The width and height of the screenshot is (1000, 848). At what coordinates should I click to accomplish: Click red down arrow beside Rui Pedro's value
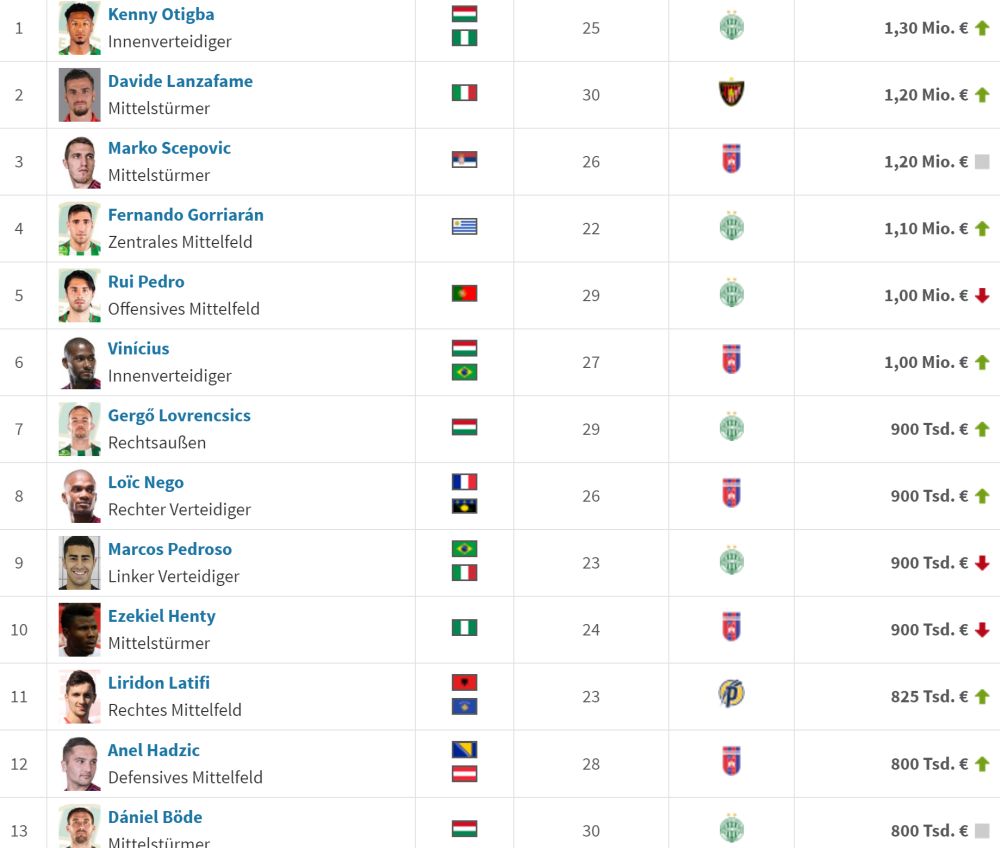pyautogui.click(x=982, y=295)
